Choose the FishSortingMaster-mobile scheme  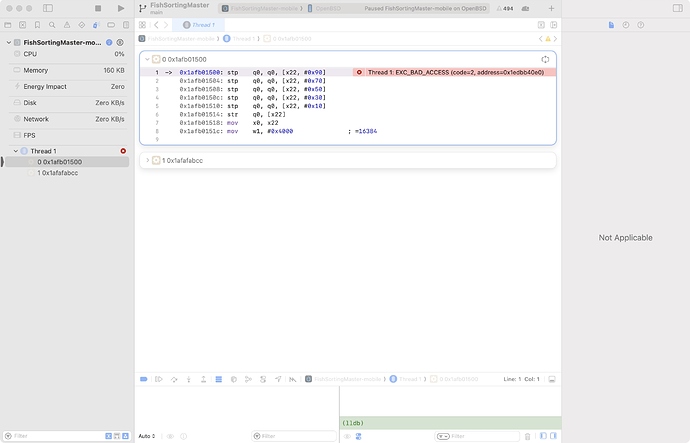tap(262, 8)
